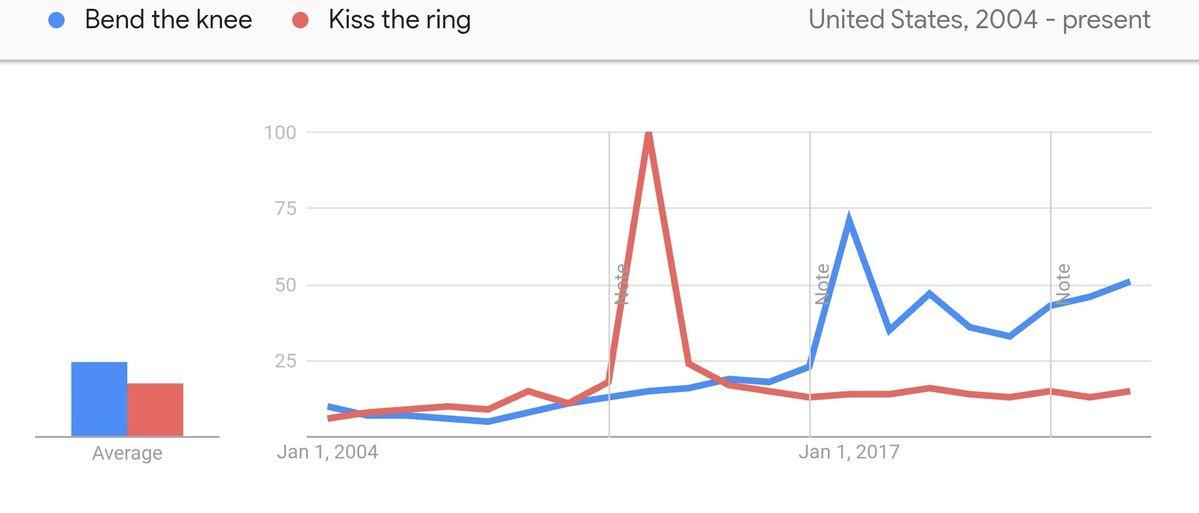Screen dimensions: 1199x513
Task: Click the red Average bar
Action: click(x=155, y=410)
